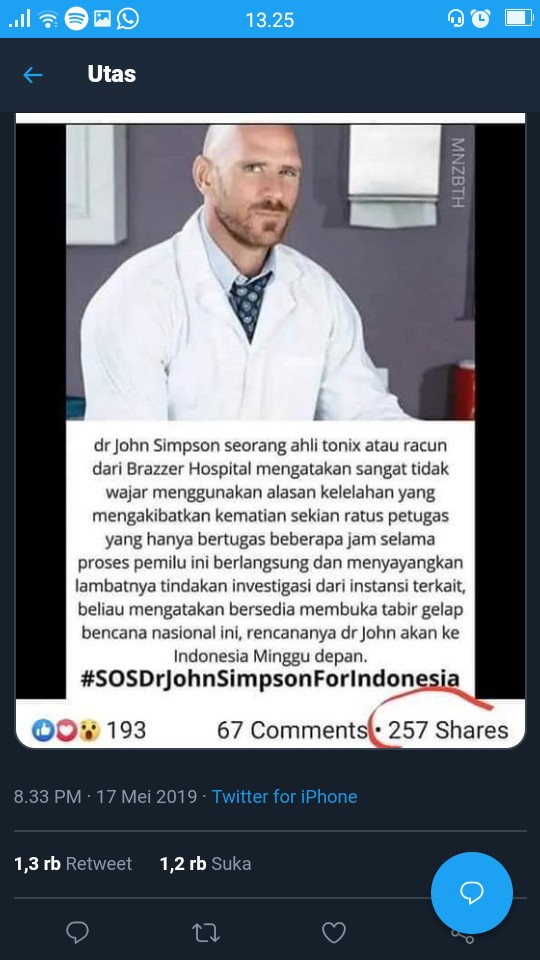View the 1,2 rb Suka list

205,864
